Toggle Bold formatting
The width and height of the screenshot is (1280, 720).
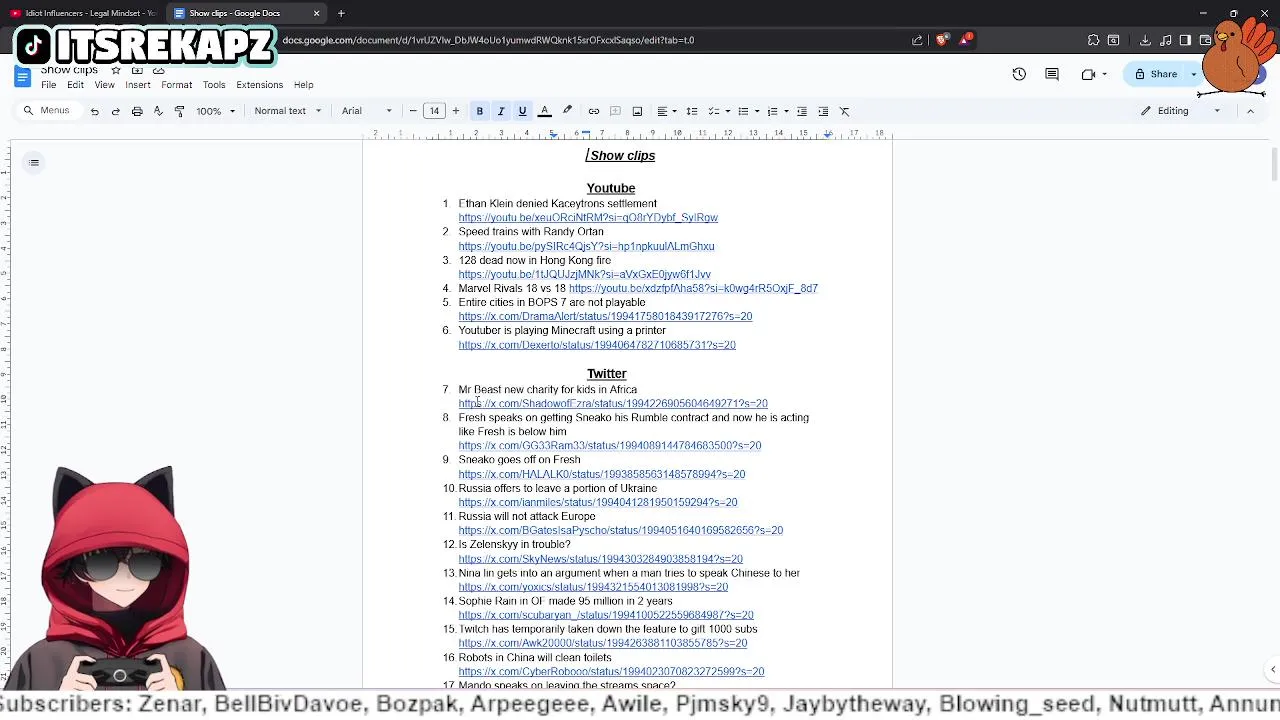[x=479, y=111]
